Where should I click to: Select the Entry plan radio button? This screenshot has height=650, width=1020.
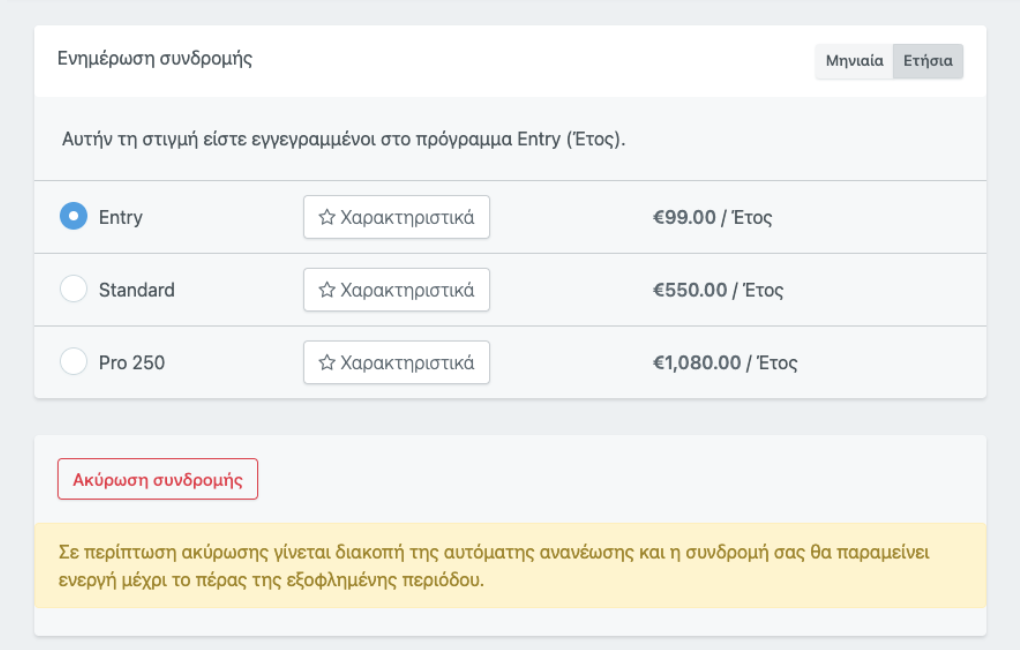73,216
